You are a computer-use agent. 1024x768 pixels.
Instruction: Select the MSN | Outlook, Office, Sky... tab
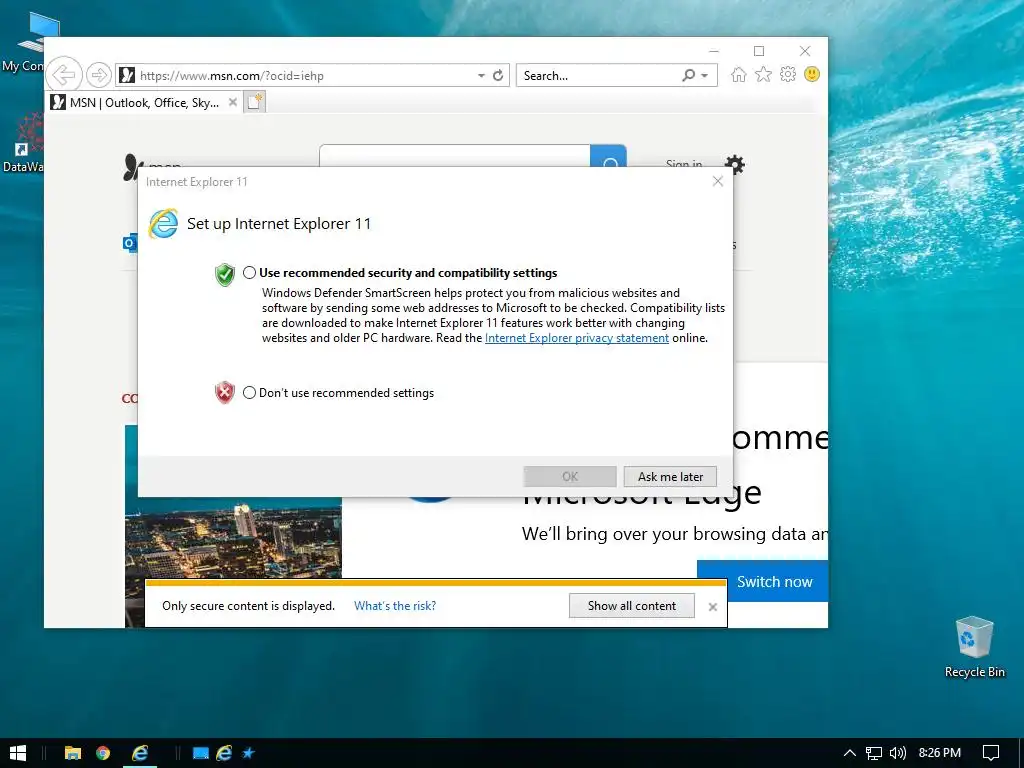click(144, 102)
